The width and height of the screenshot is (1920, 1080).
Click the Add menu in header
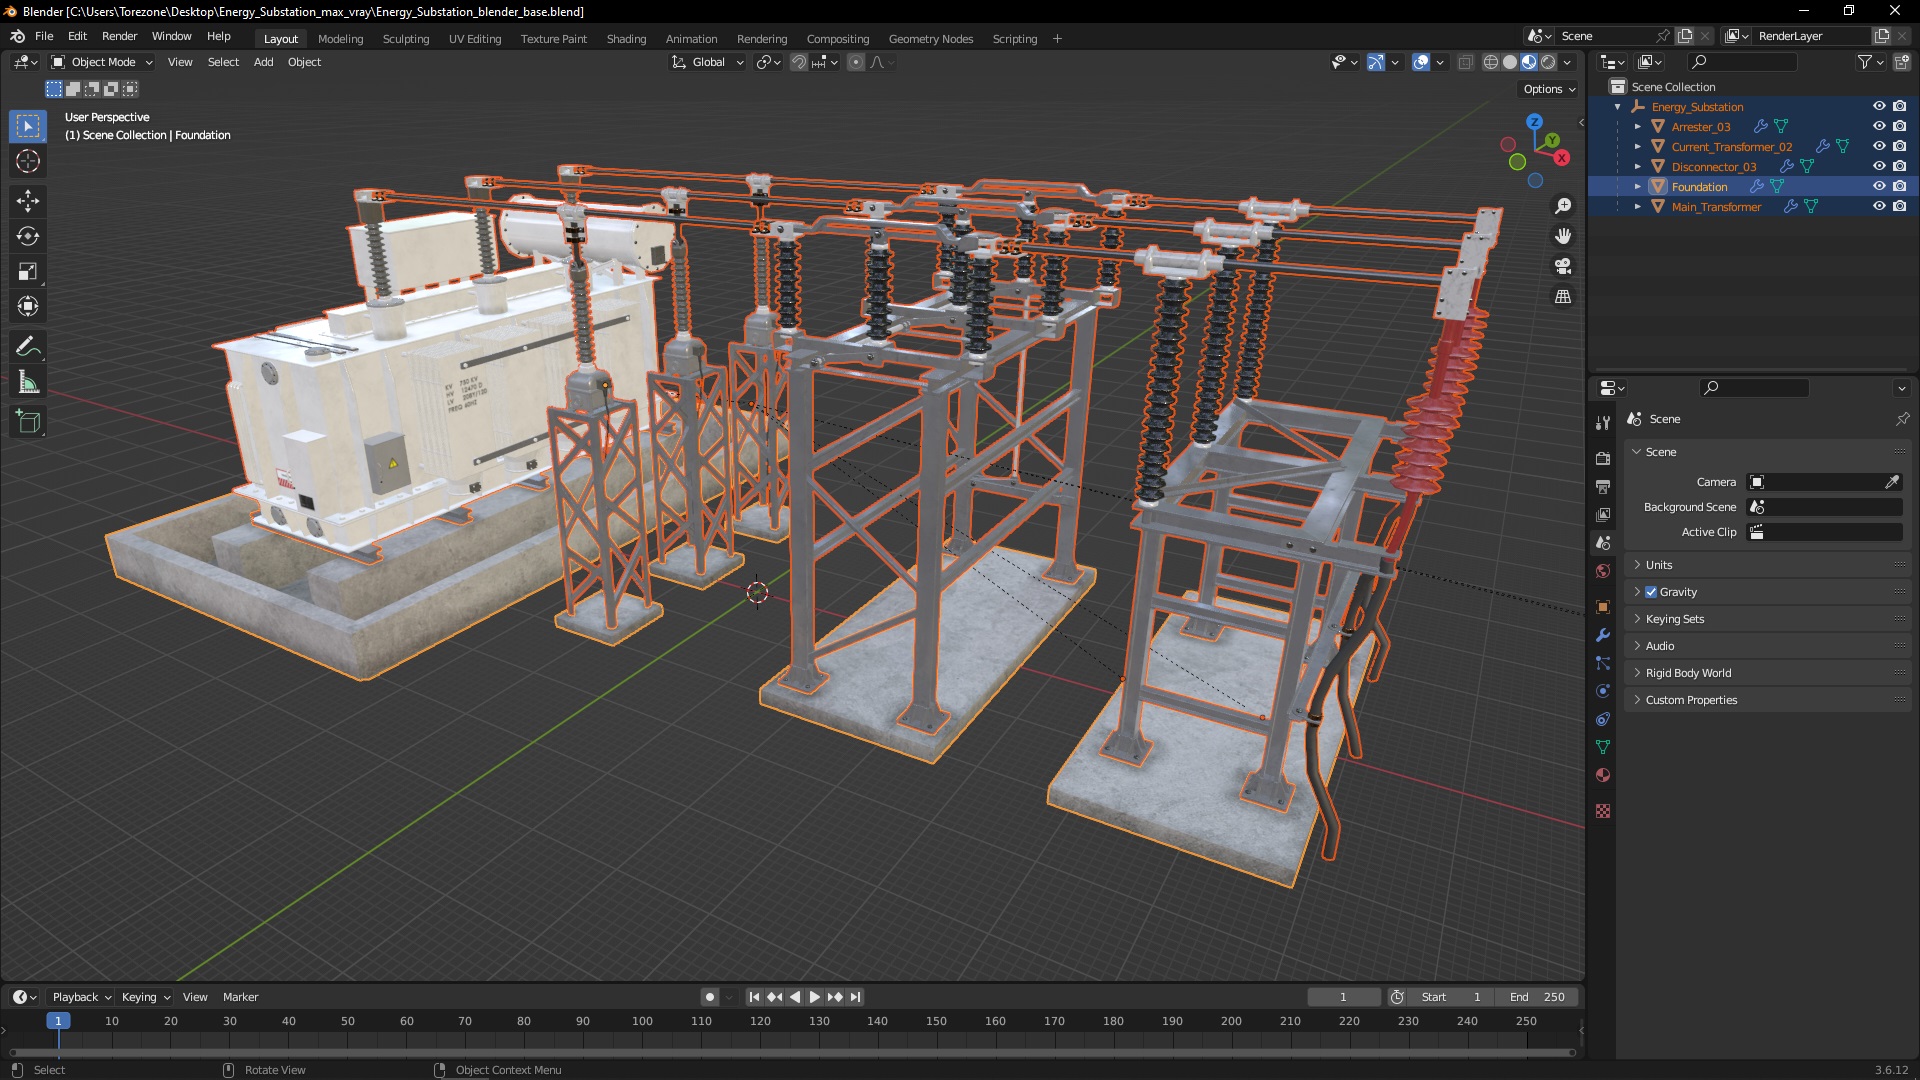[x=261, y=62]
